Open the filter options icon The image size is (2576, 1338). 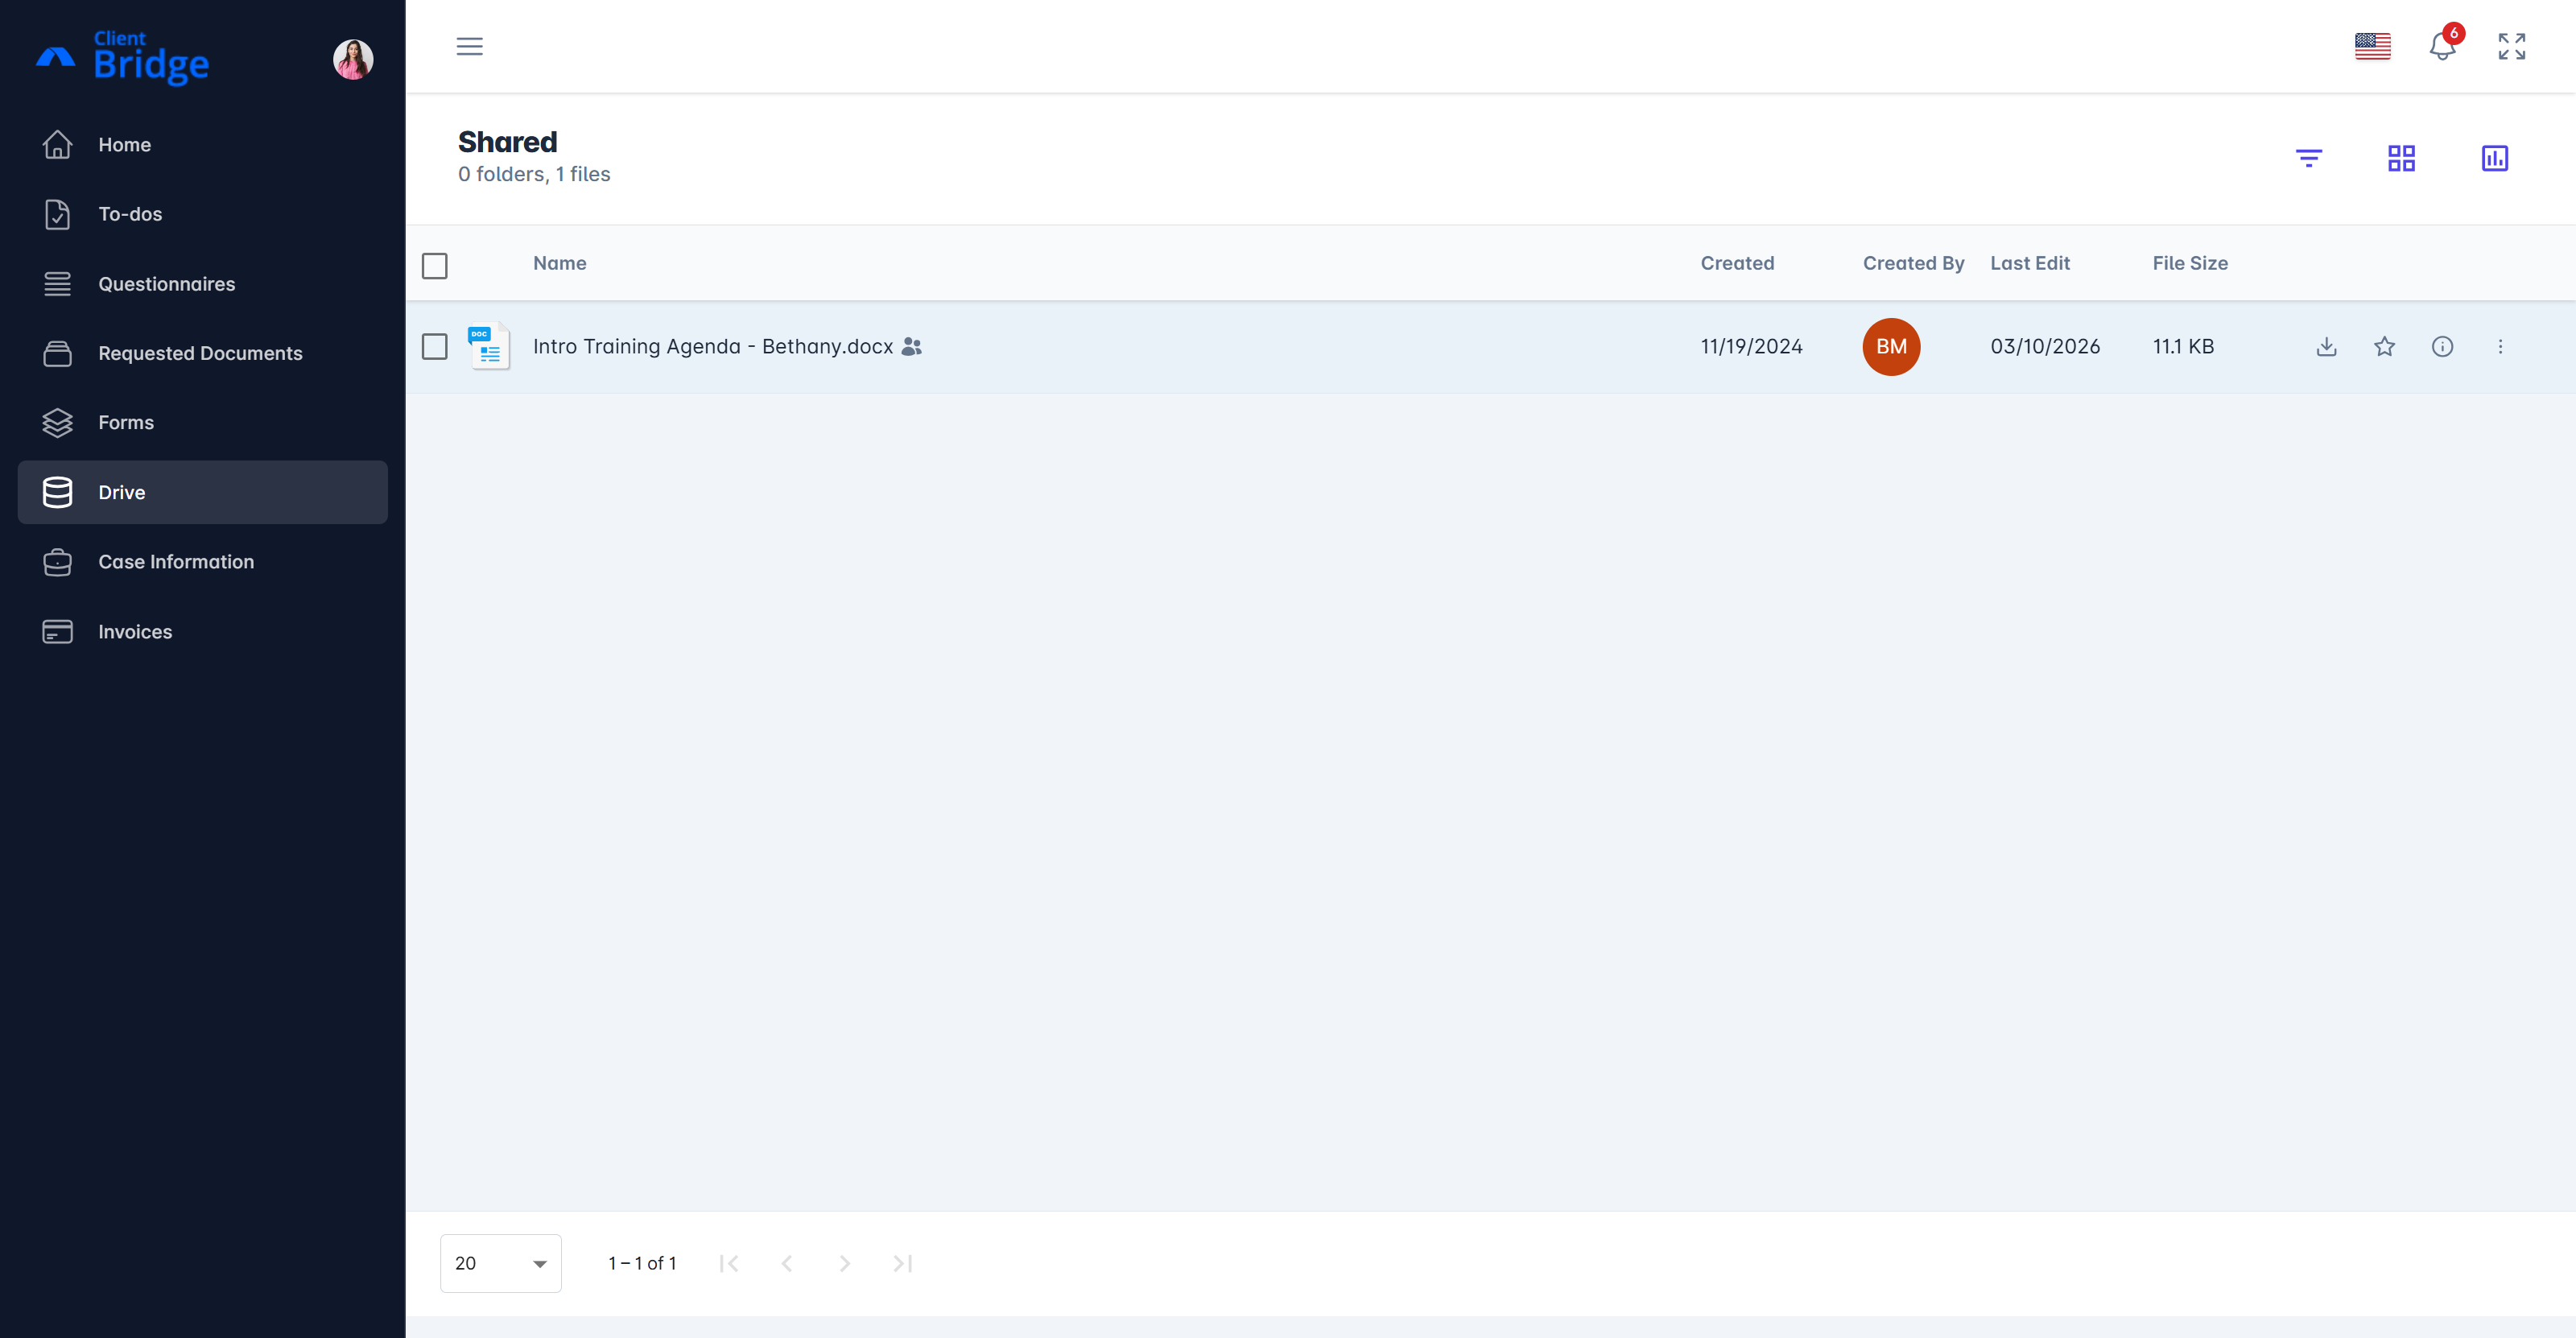tap(2308, 158)
